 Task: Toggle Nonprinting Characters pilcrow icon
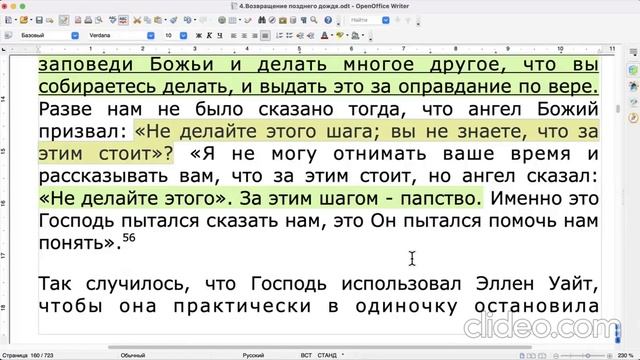click(x=303, y=20)
